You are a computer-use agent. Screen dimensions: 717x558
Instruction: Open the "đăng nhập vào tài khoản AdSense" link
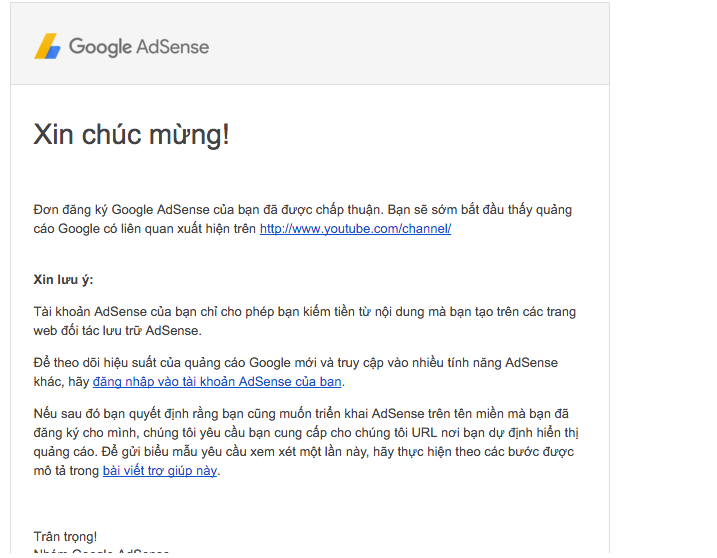(217, 382)
